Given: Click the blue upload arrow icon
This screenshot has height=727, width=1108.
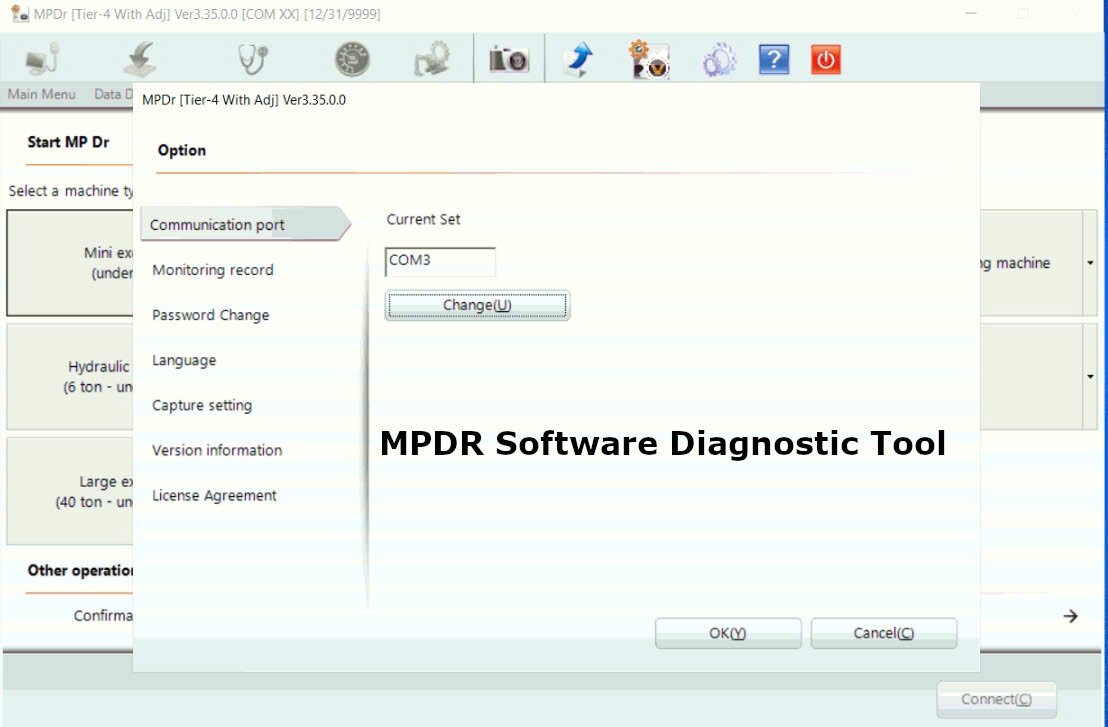Looking at the screenshot, I should 578,58.
